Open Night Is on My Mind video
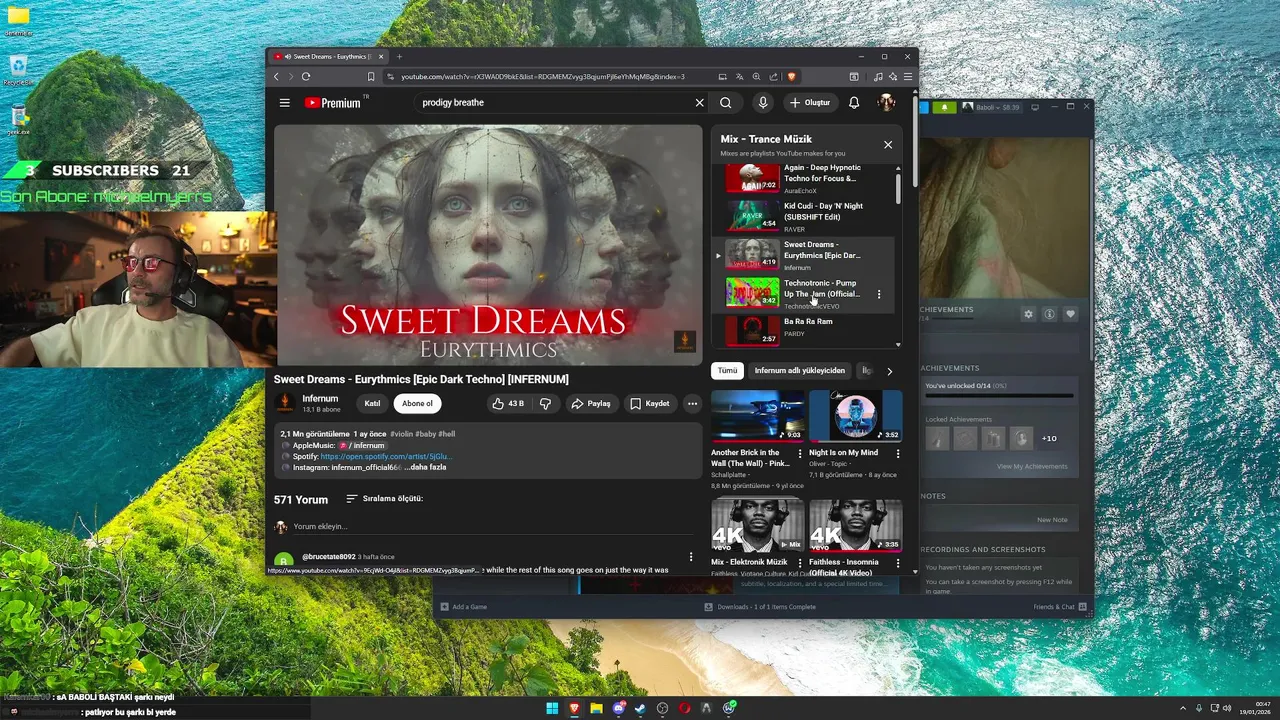1280x720 pixels. pos(855,416)
